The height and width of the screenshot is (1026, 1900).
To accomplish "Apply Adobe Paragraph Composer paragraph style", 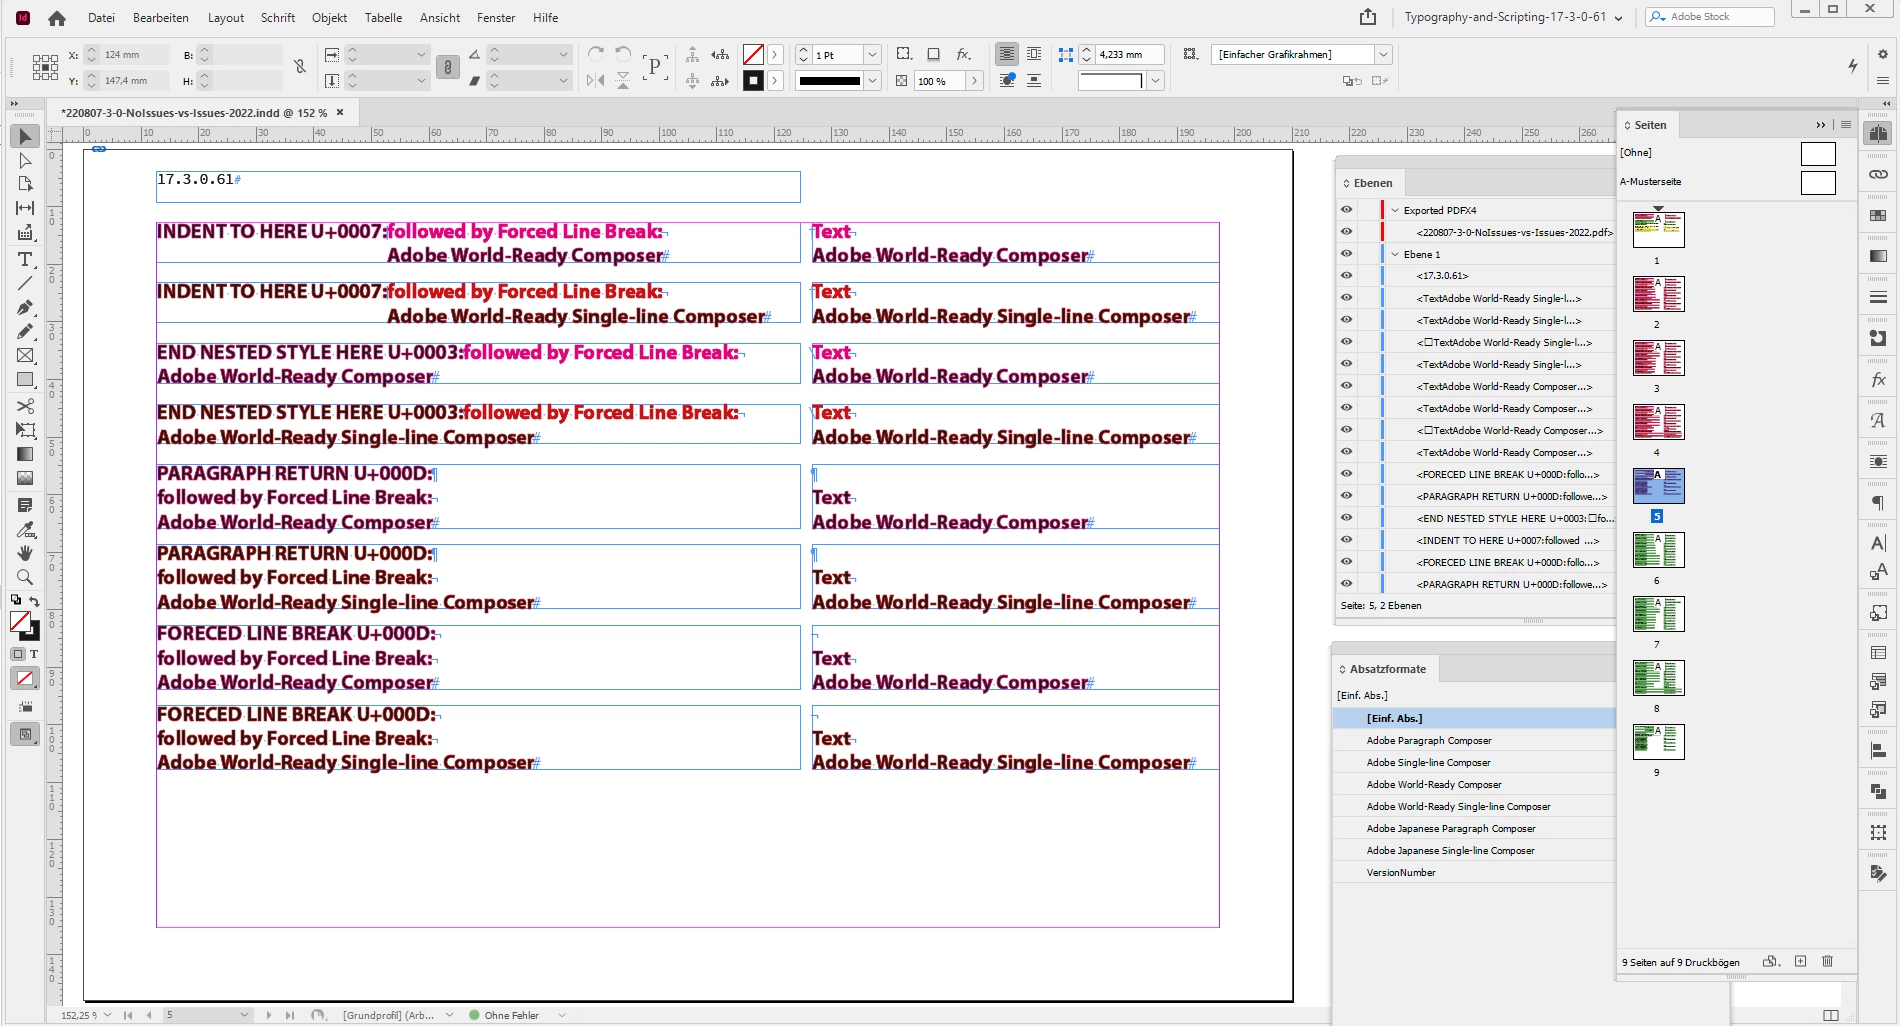I will (1429, 741).
